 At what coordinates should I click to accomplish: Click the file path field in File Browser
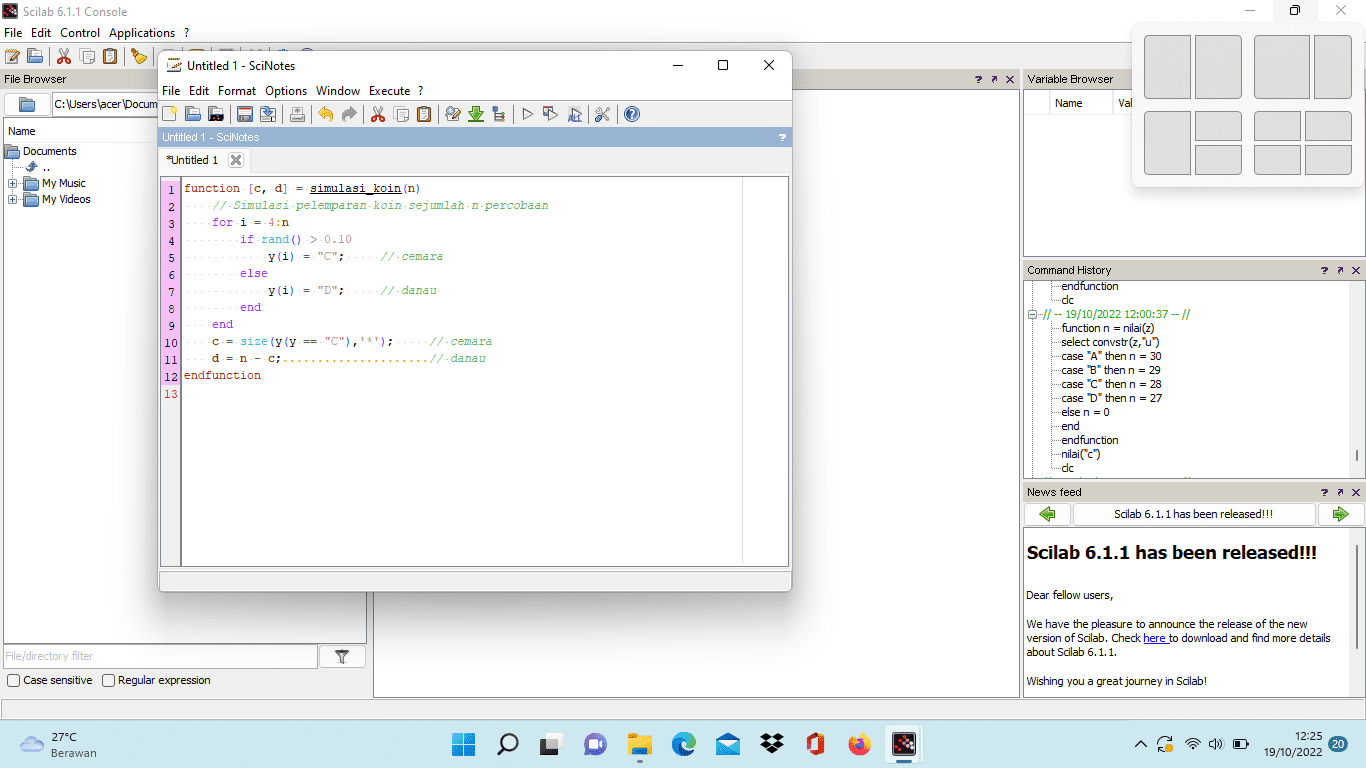pyautogui.click(x=105, y=104)
